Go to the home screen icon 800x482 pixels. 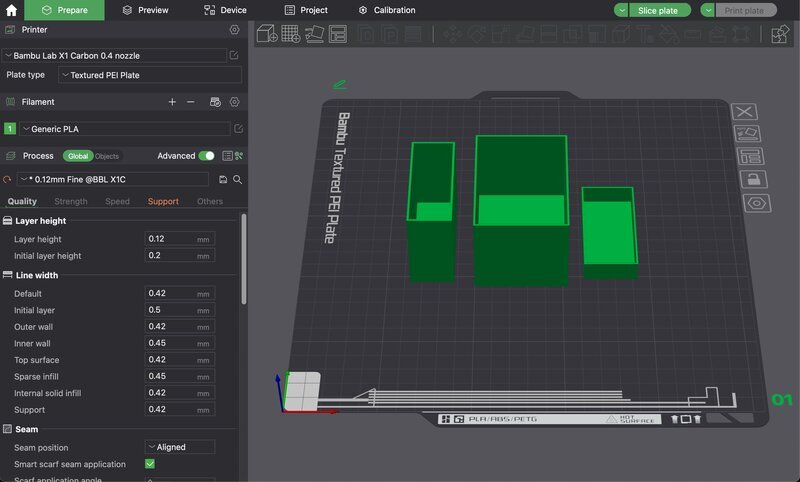coord(11,10)
